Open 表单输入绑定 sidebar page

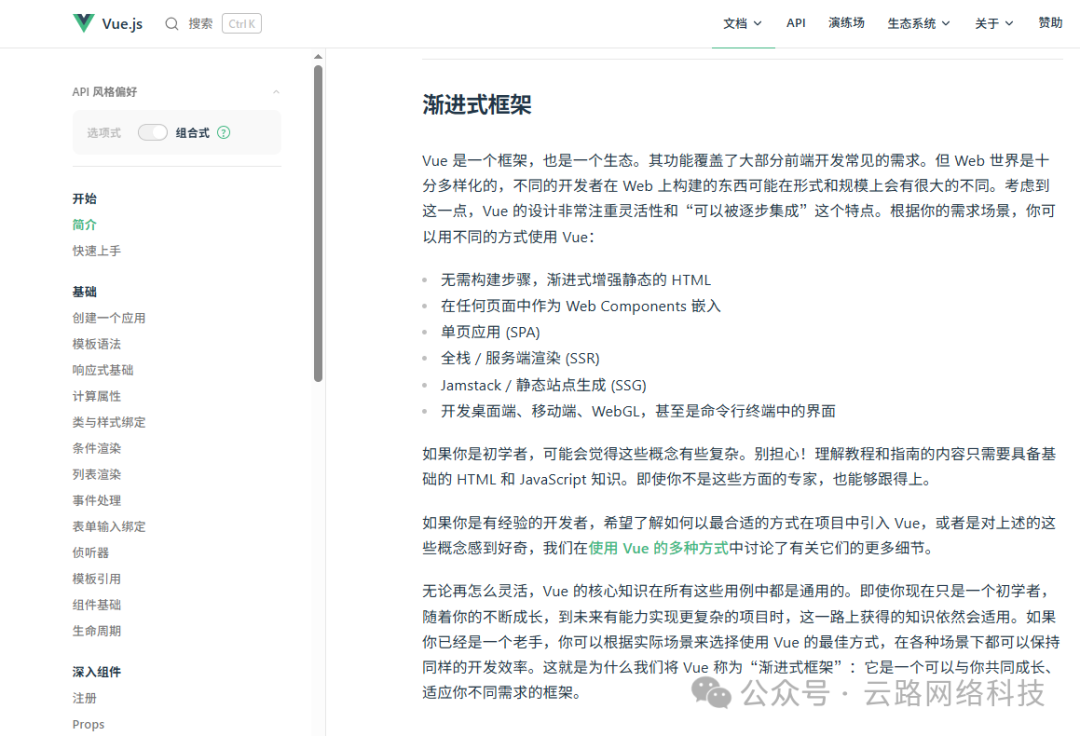pos(109,527)
